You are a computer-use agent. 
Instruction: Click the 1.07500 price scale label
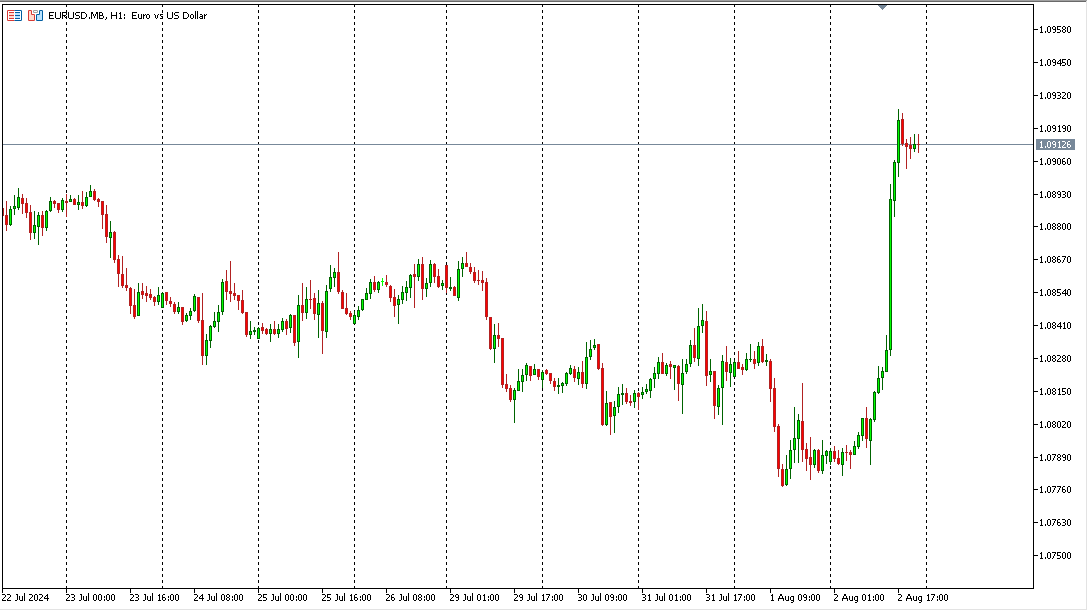click(x=1054, y=556)
